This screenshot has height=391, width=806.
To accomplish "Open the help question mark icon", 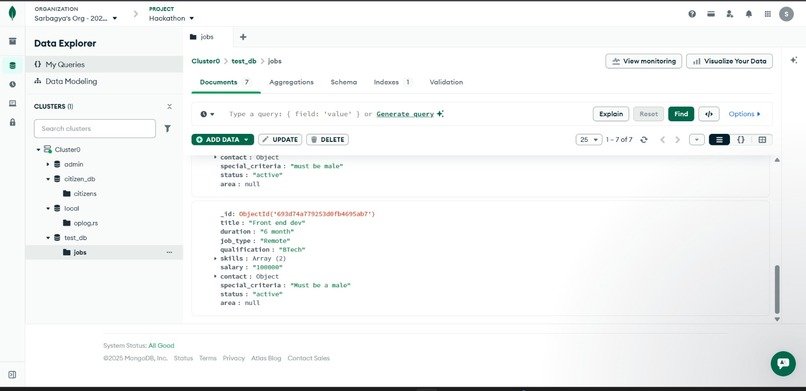I will (x=692, y=14).
